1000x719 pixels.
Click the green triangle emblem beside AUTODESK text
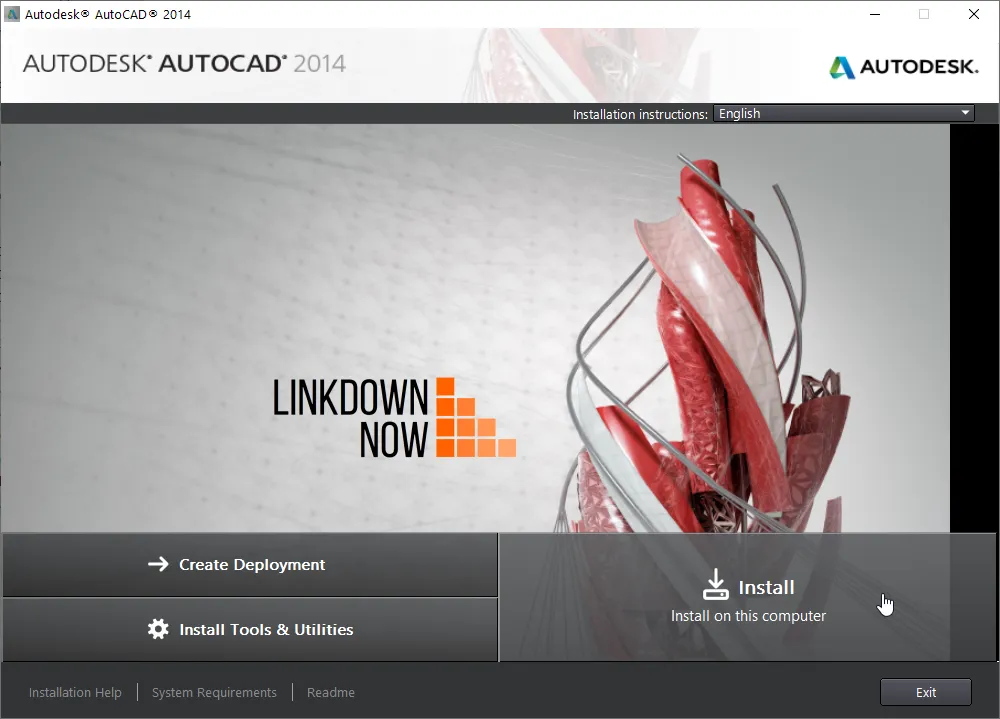coord(841,68)
